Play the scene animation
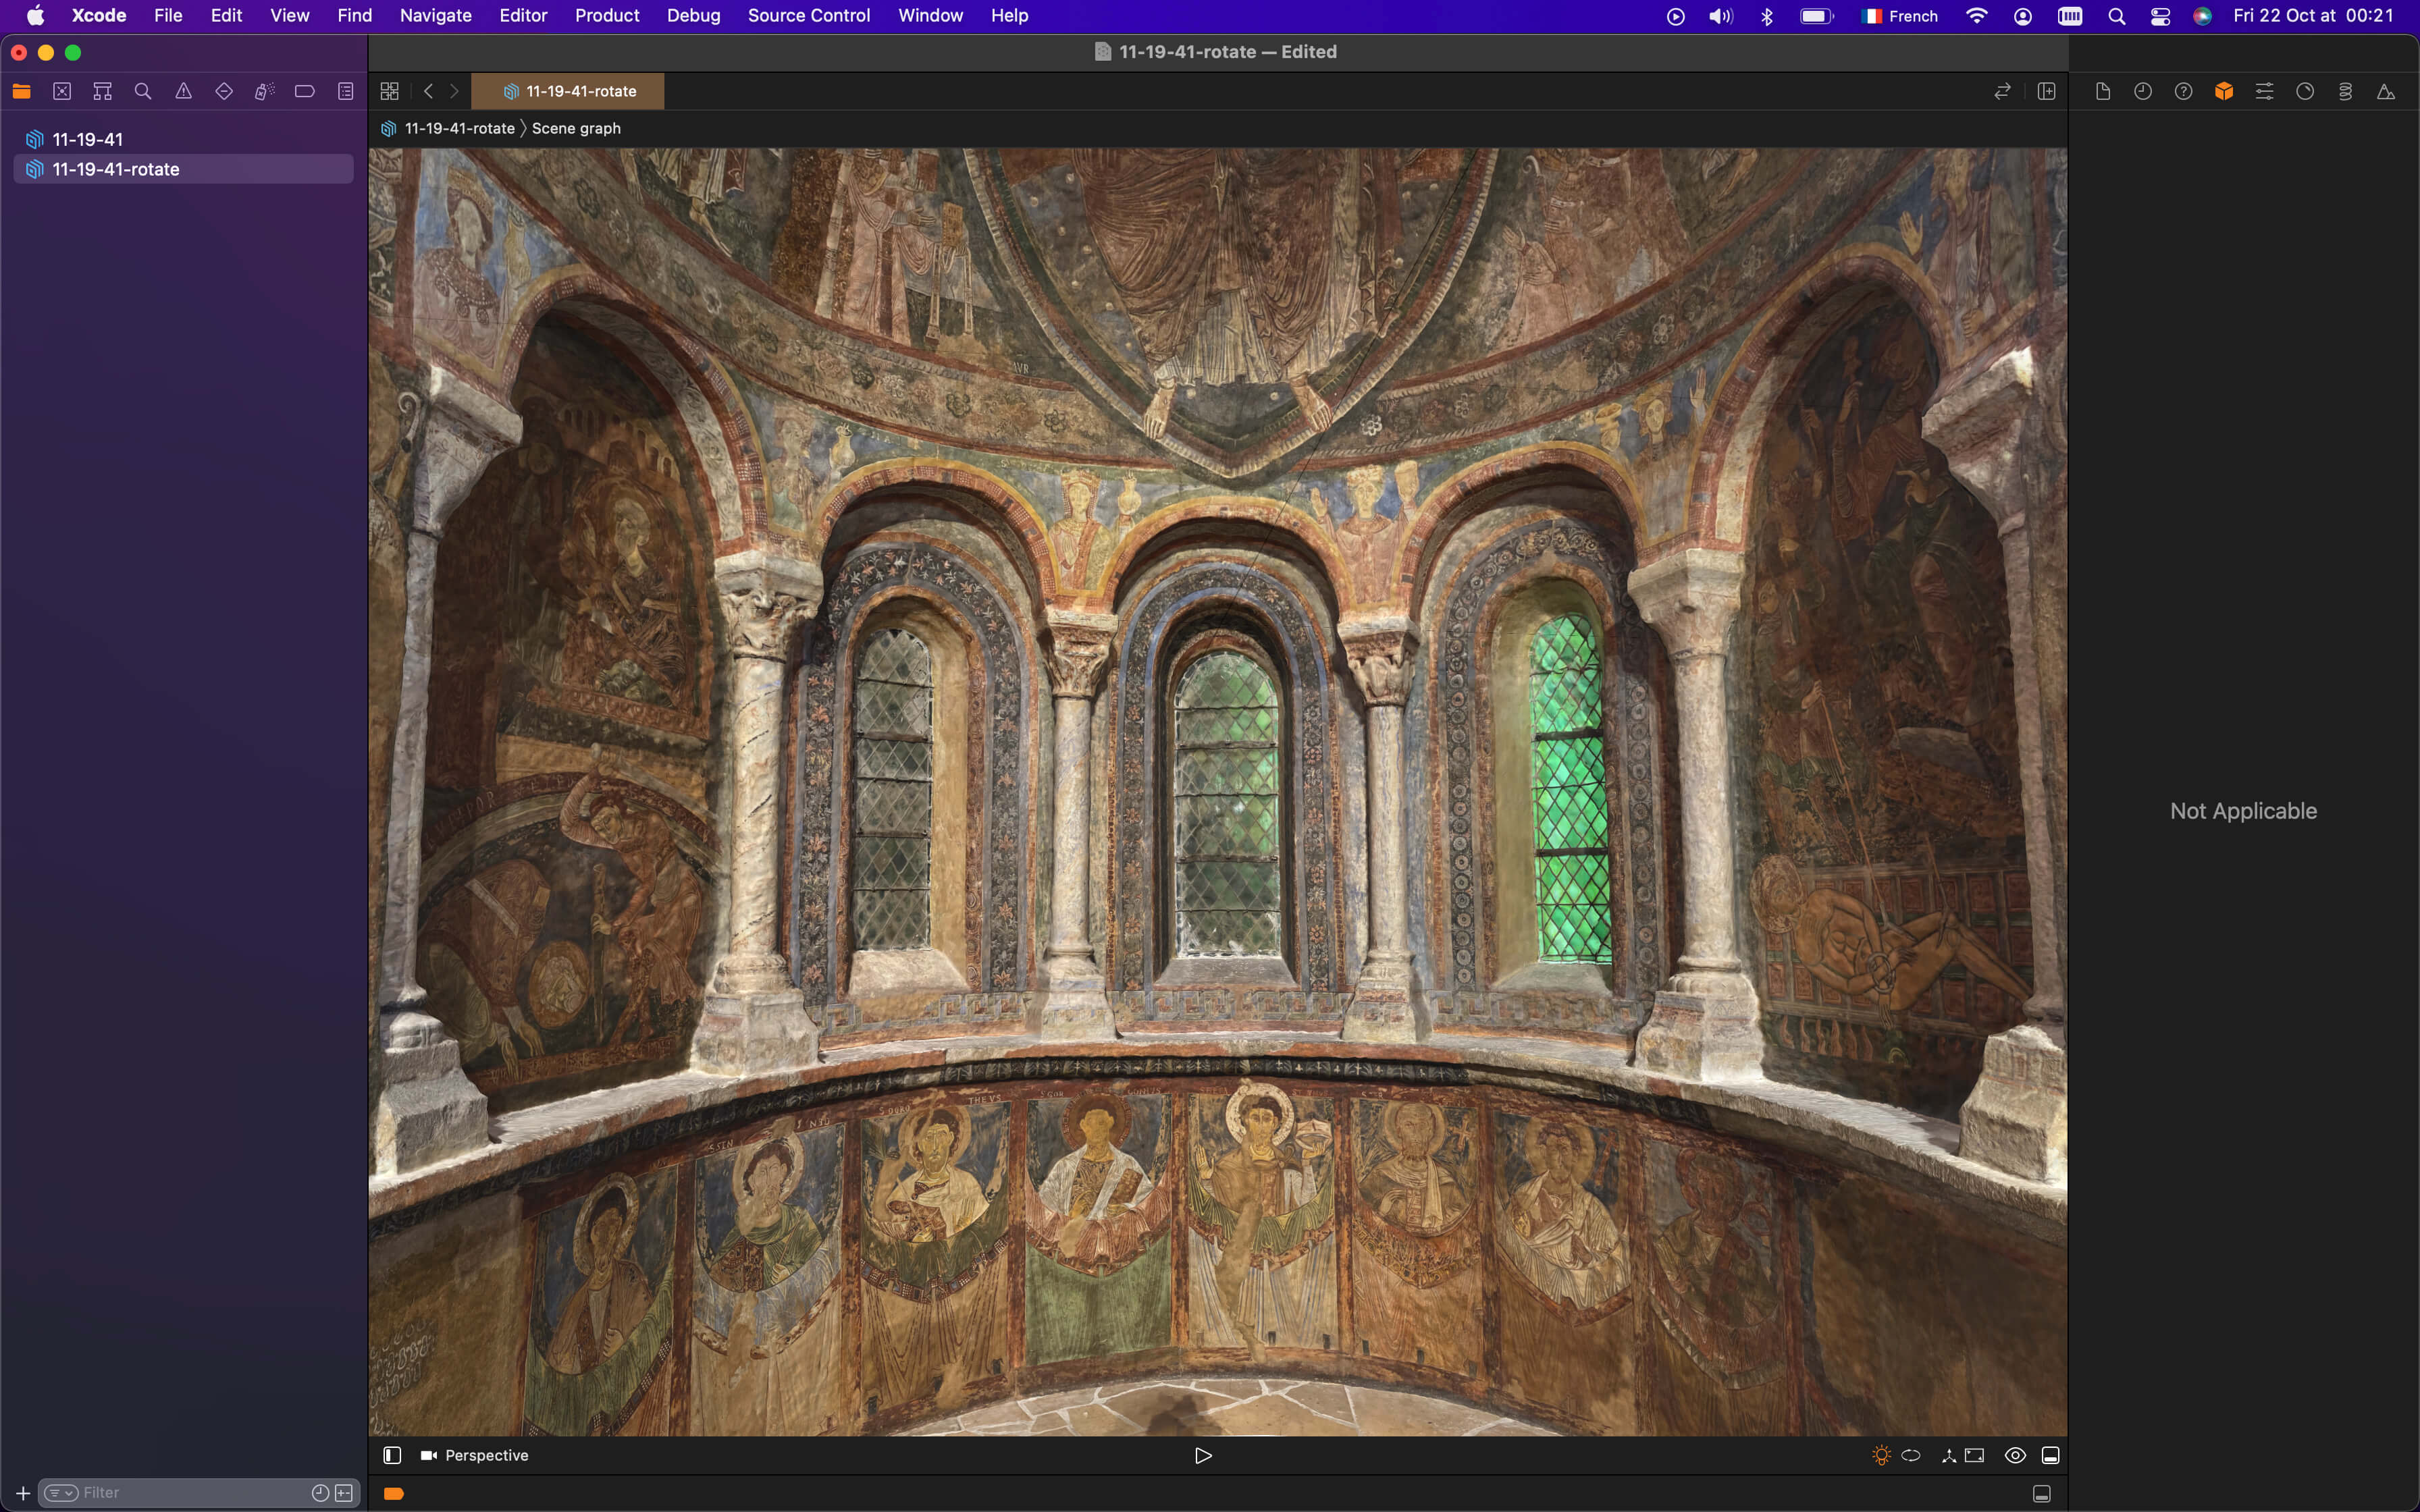Viewport: 2420px width, 1512px height. tap(1203, 1456)
